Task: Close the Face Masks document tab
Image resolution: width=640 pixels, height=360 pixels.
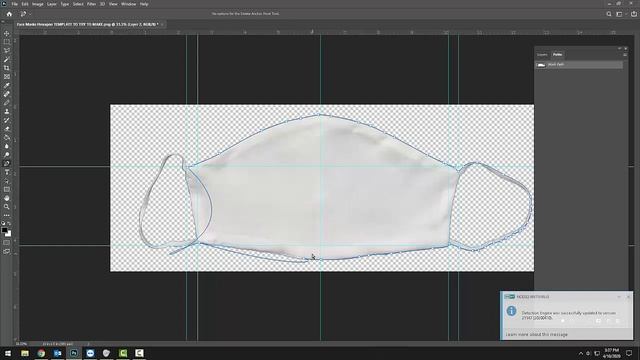Action: coord(162,24)
